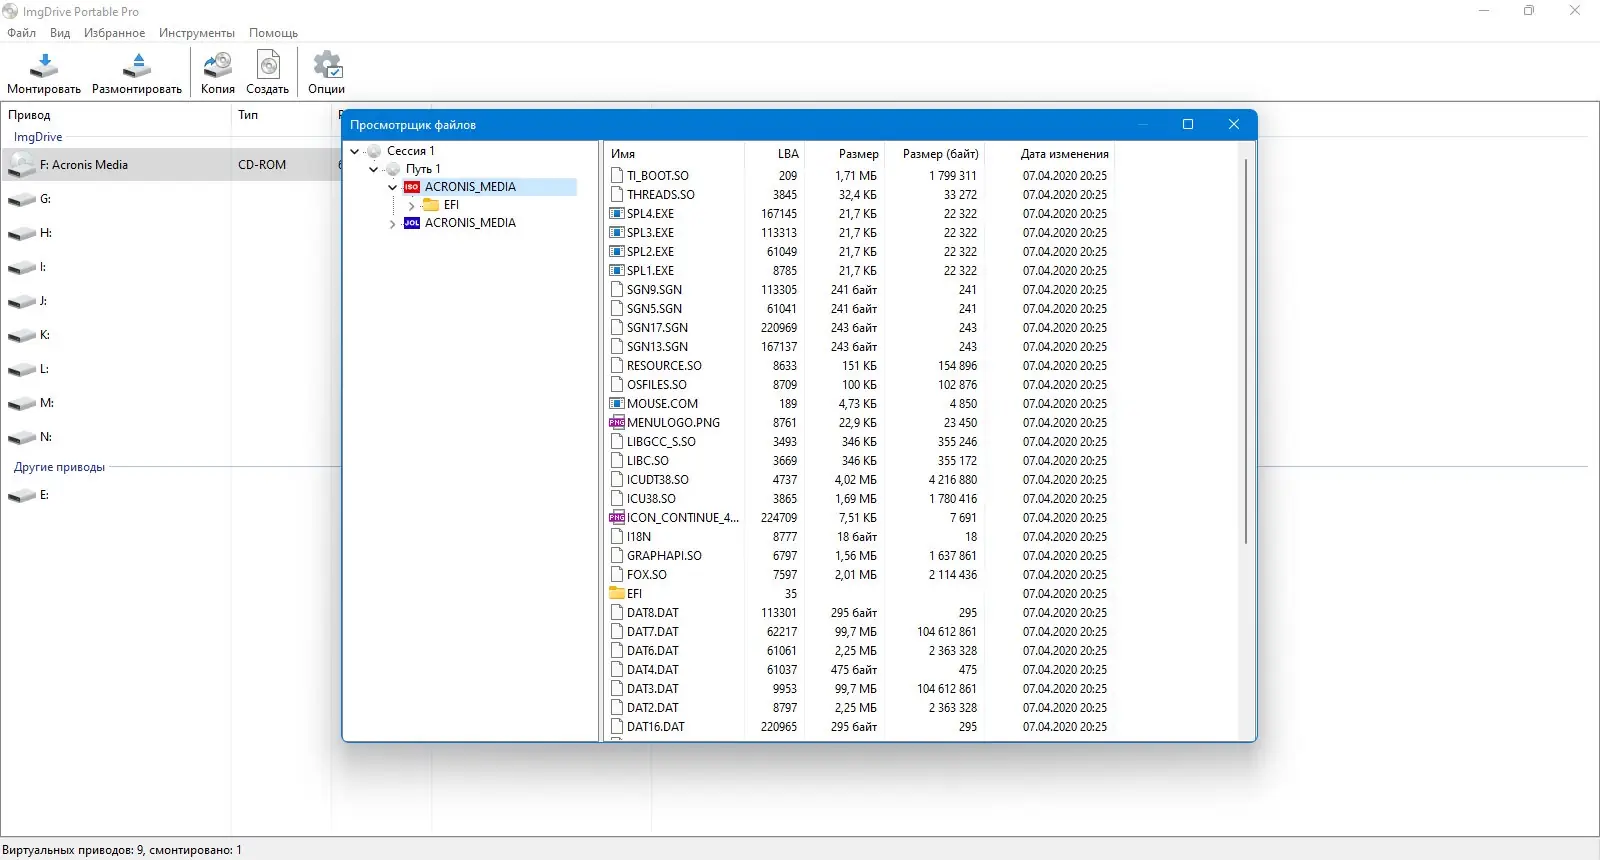The image size is (1600, 860).
Task: Click the EFI folder icon in file list
Action: 617,594
